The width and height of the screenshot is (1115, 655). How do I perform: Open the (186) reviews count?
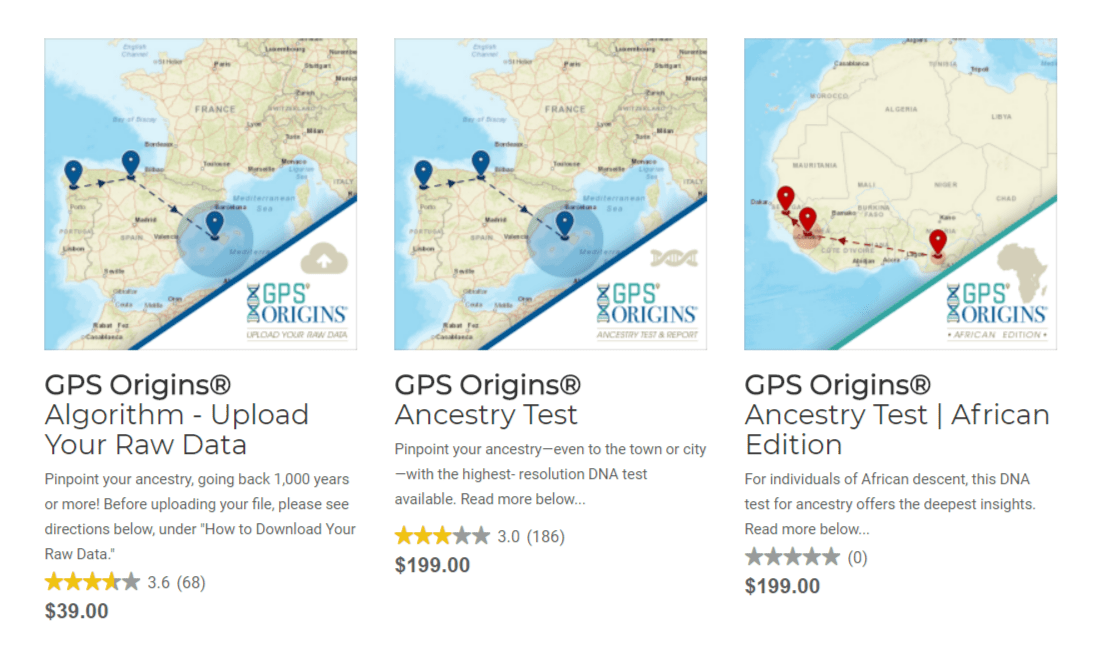pos(546,536)
